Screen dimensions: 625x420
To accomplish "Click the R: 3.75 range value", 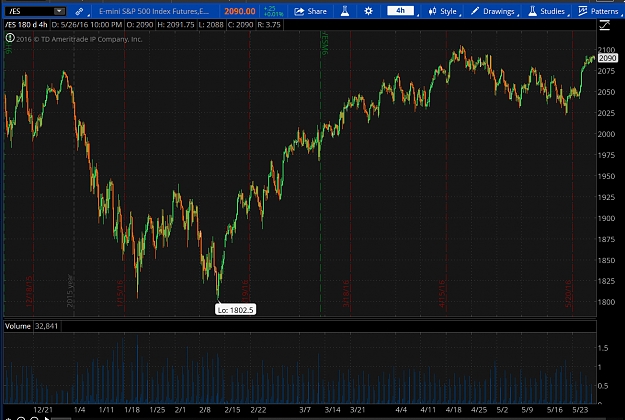I will (x=269, y=25).
